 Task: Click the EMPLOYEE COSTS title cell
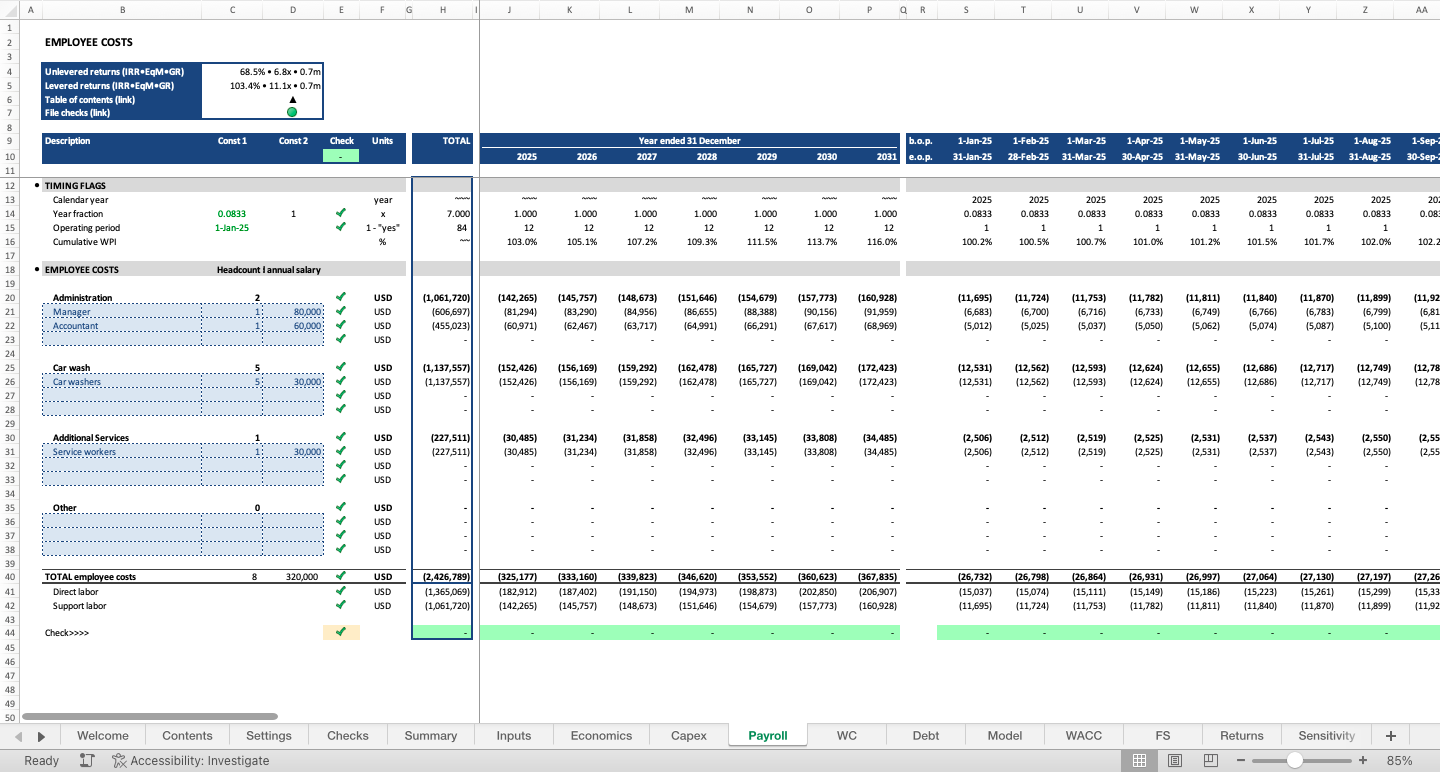tap(89, 42)
